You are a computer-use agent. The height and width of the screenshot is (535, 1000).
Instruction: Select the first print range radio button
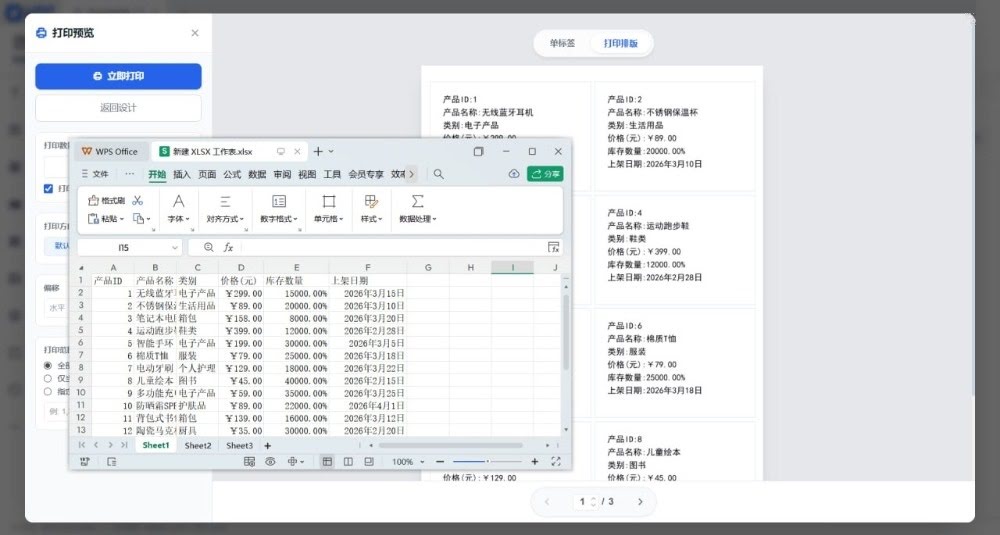[48, 365]
